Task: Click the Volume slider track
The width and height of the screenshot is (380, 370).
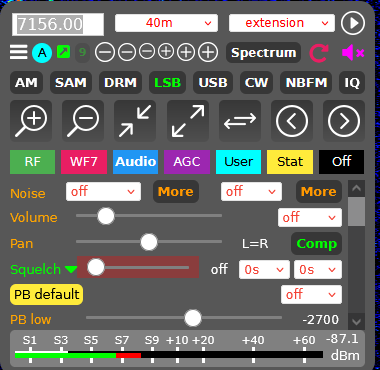Action: point(149,216)
